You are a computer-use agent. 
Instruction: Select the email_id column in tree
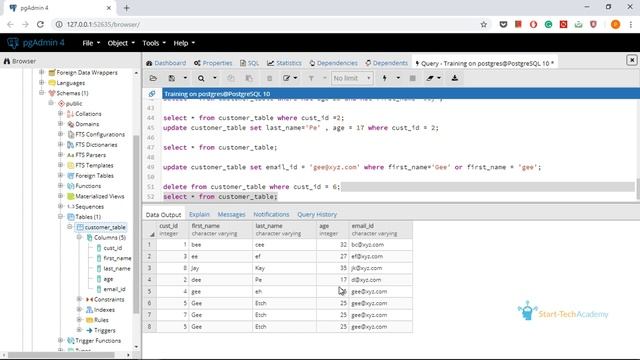pyautogui.click(x=114, y=289)
